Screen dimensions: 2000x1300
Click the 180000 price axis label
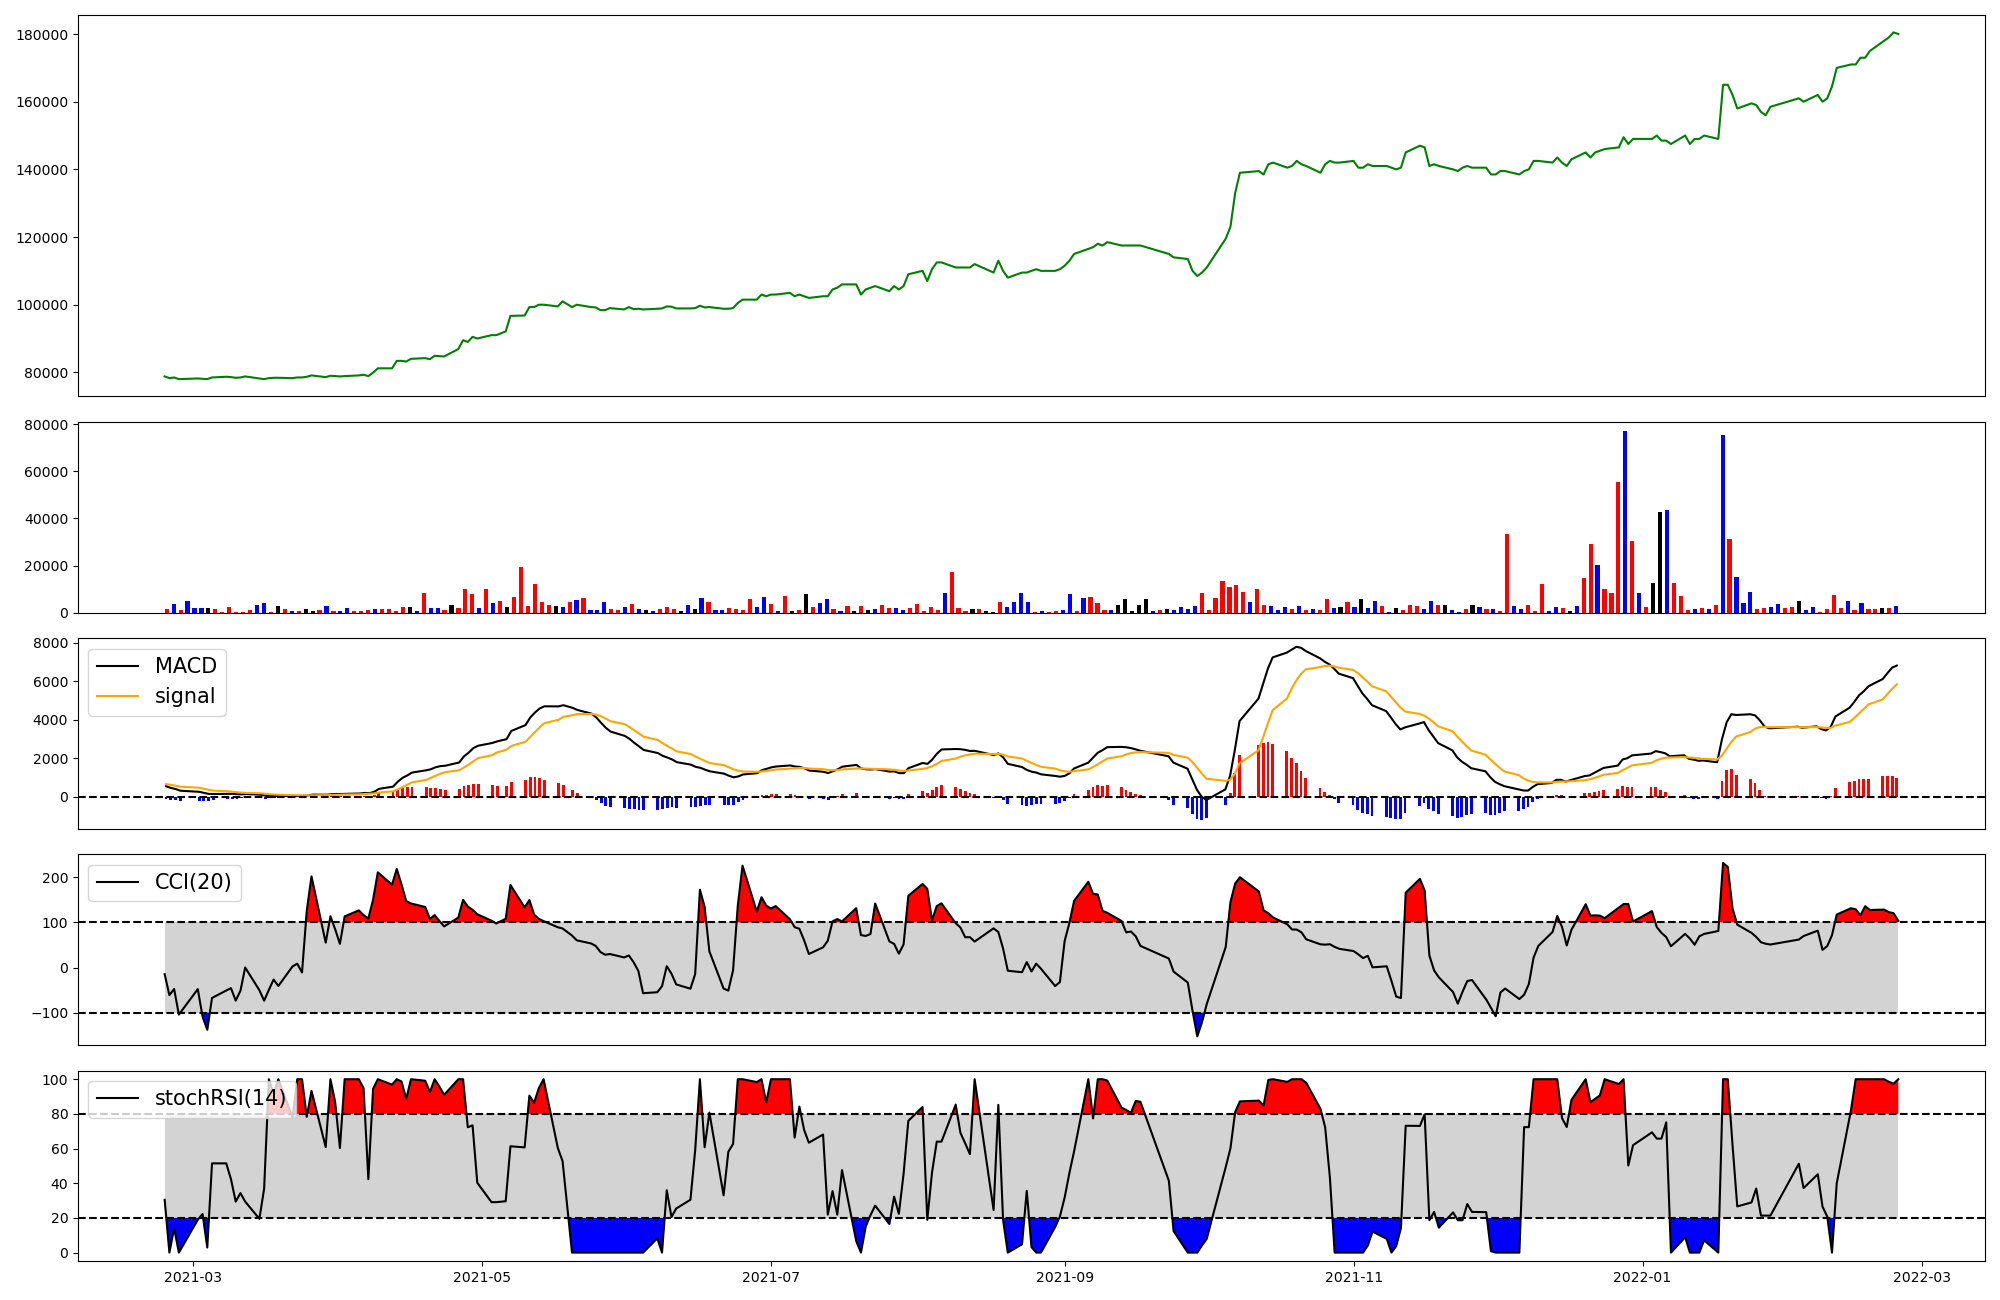[x=42, y=35]
